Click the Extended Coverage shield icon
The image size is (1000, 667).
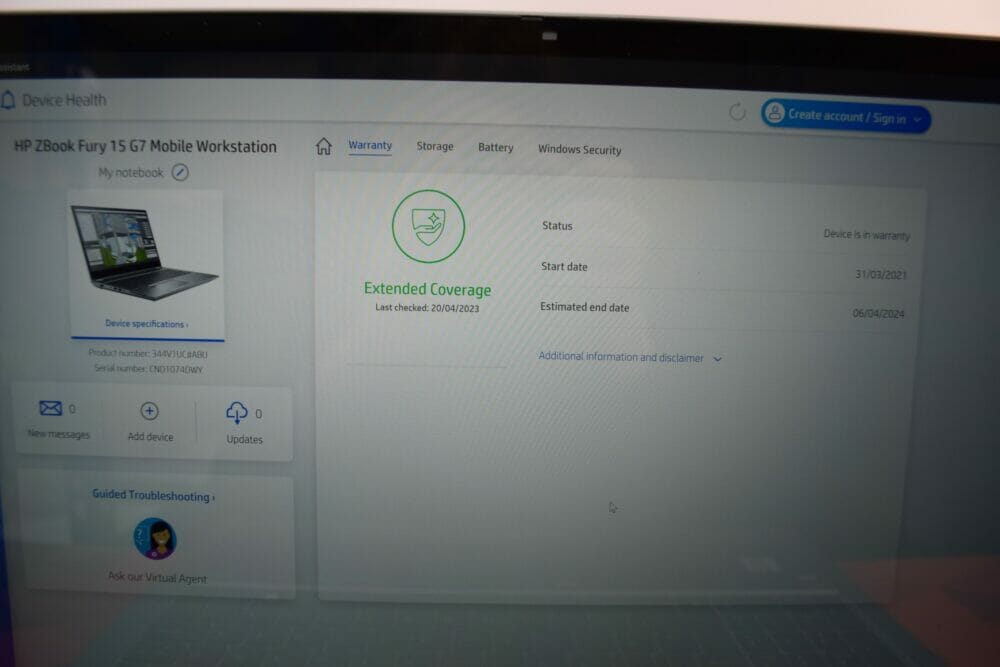428,226
